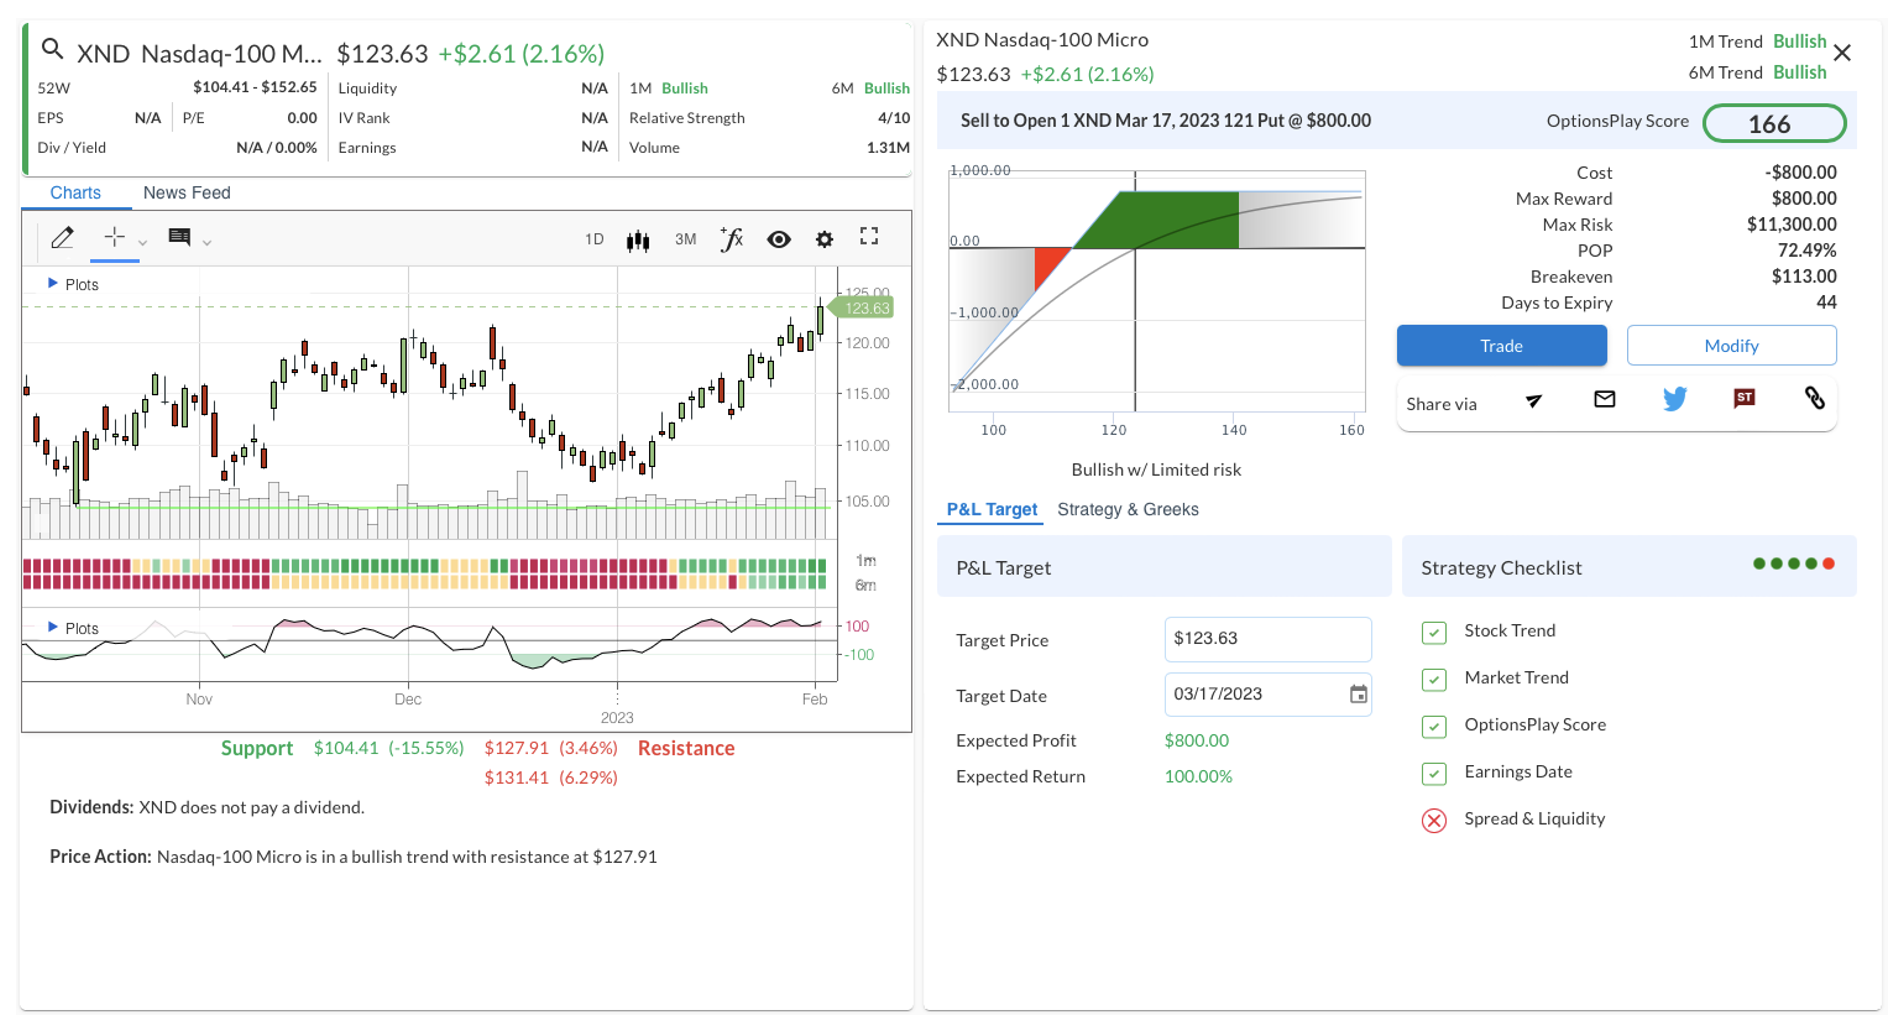The height and width of the screenshot is (1022, 1898).
Task: Click the blue Trade button
Action: point(1501,345)
